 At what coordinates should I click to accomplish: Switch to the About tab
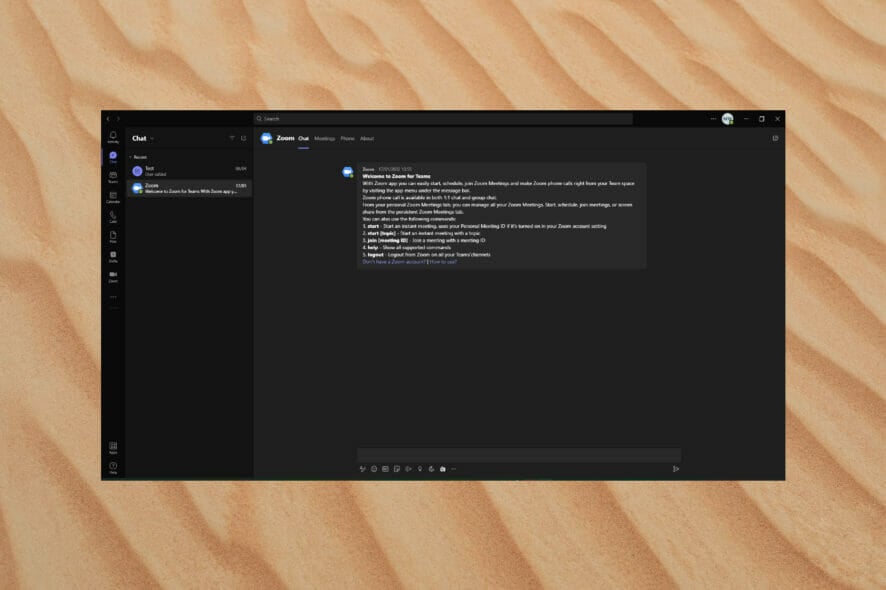point(367,138)
